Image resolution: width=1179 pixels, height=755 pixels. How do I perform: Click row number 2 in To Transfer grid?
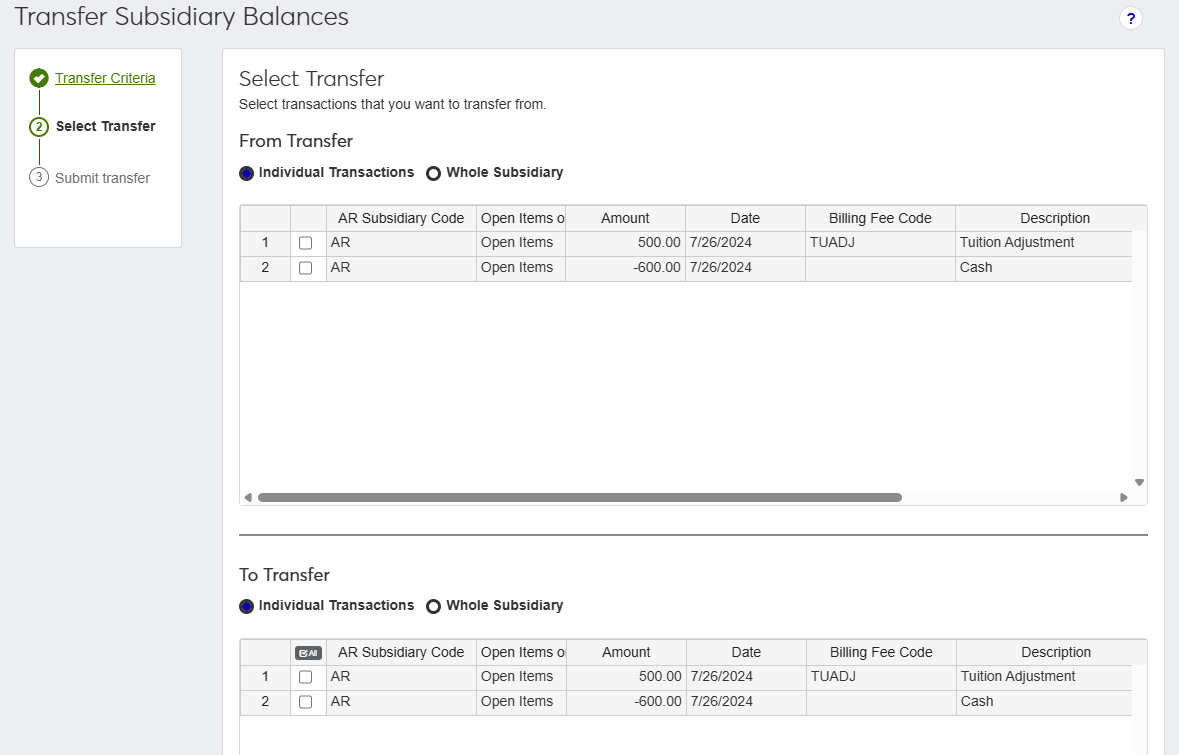tap(265, 702)
